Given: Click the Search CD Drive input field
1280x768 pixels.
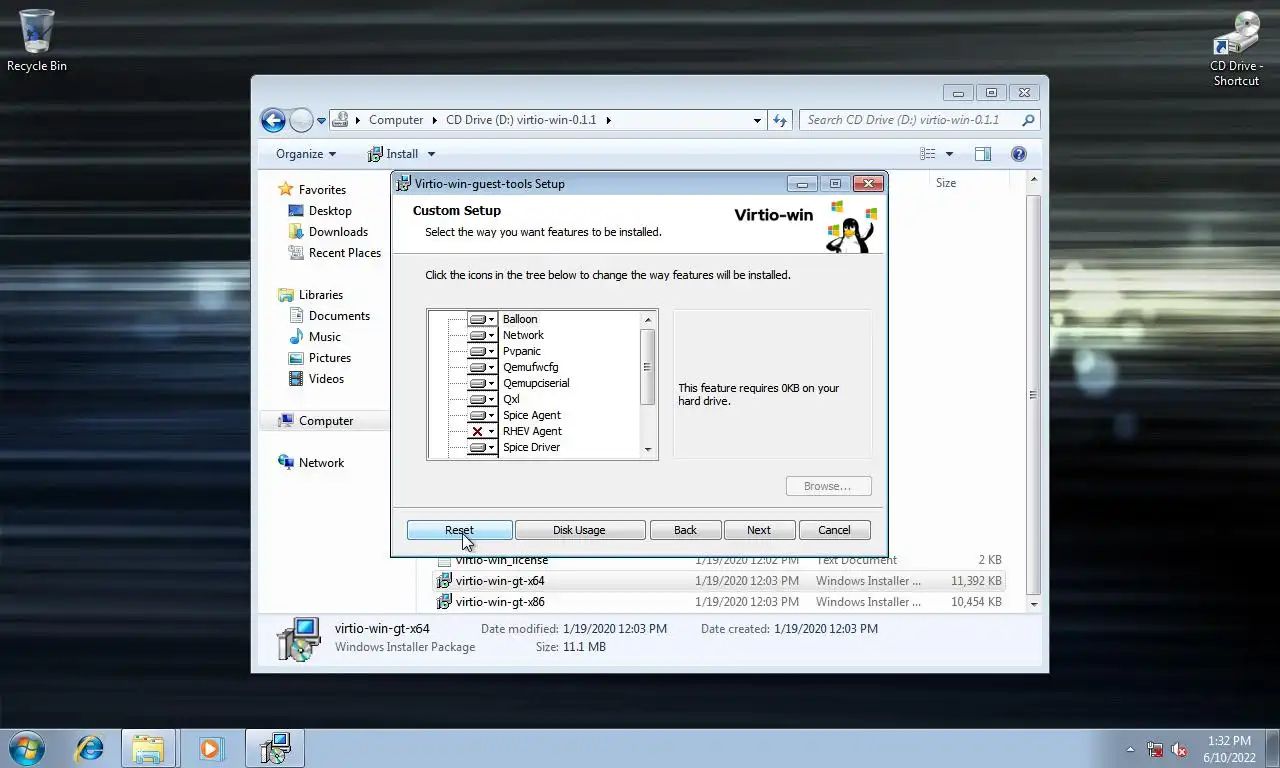Looking at the screenshot, I should [919, 120].
